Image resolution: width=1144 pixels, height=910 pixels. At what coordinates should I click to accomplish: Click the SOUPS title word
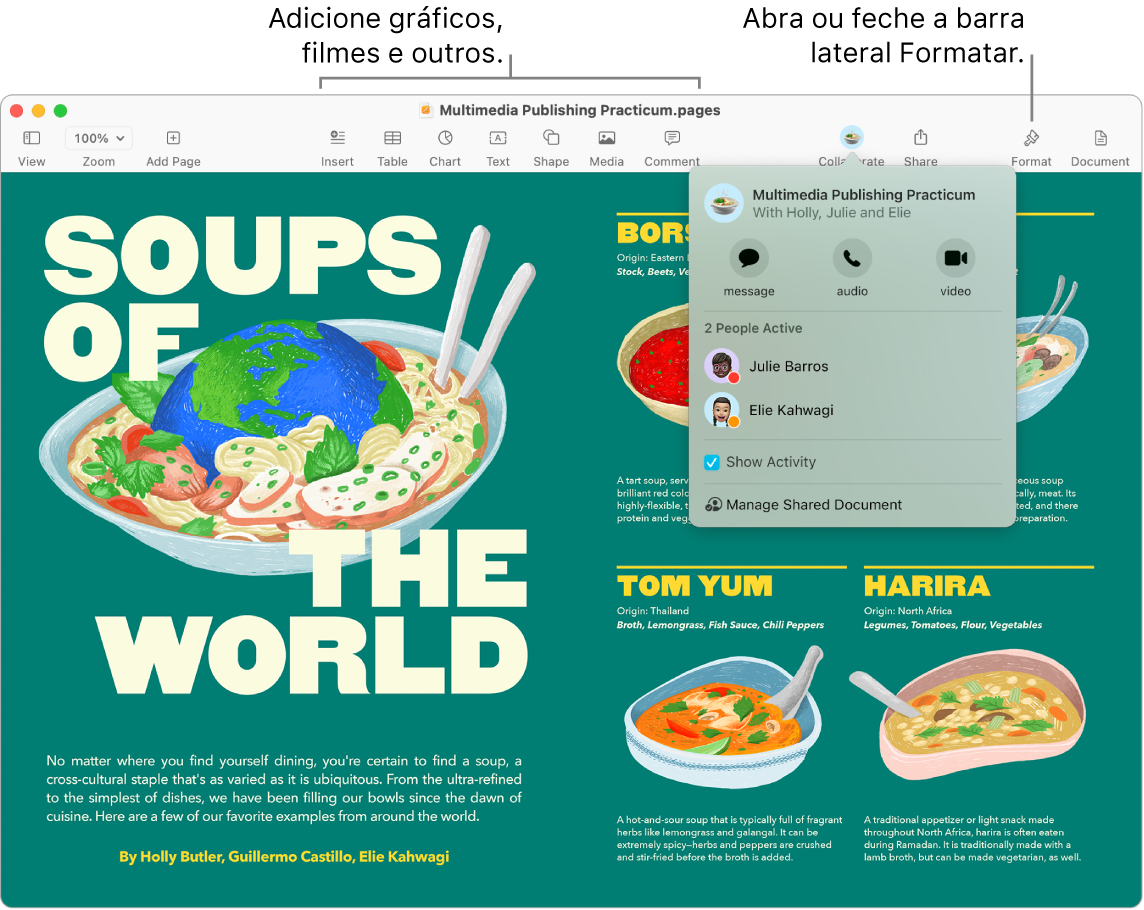(243, 254)
